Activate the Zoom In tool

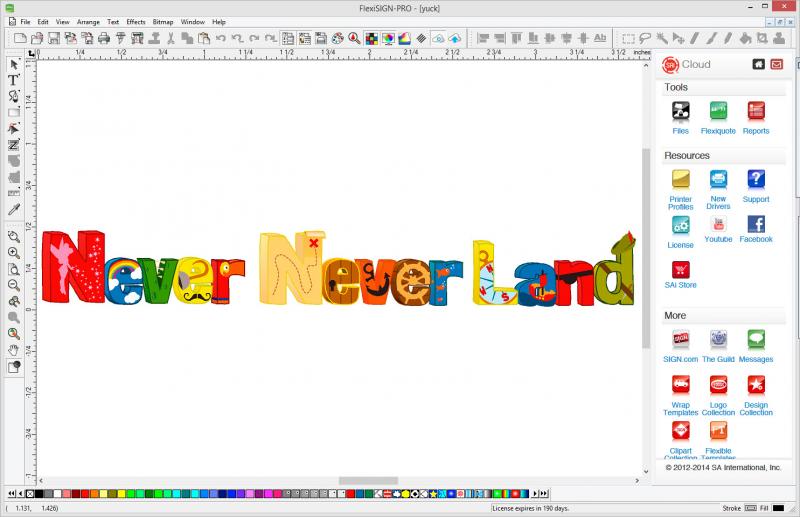point(14,253)
